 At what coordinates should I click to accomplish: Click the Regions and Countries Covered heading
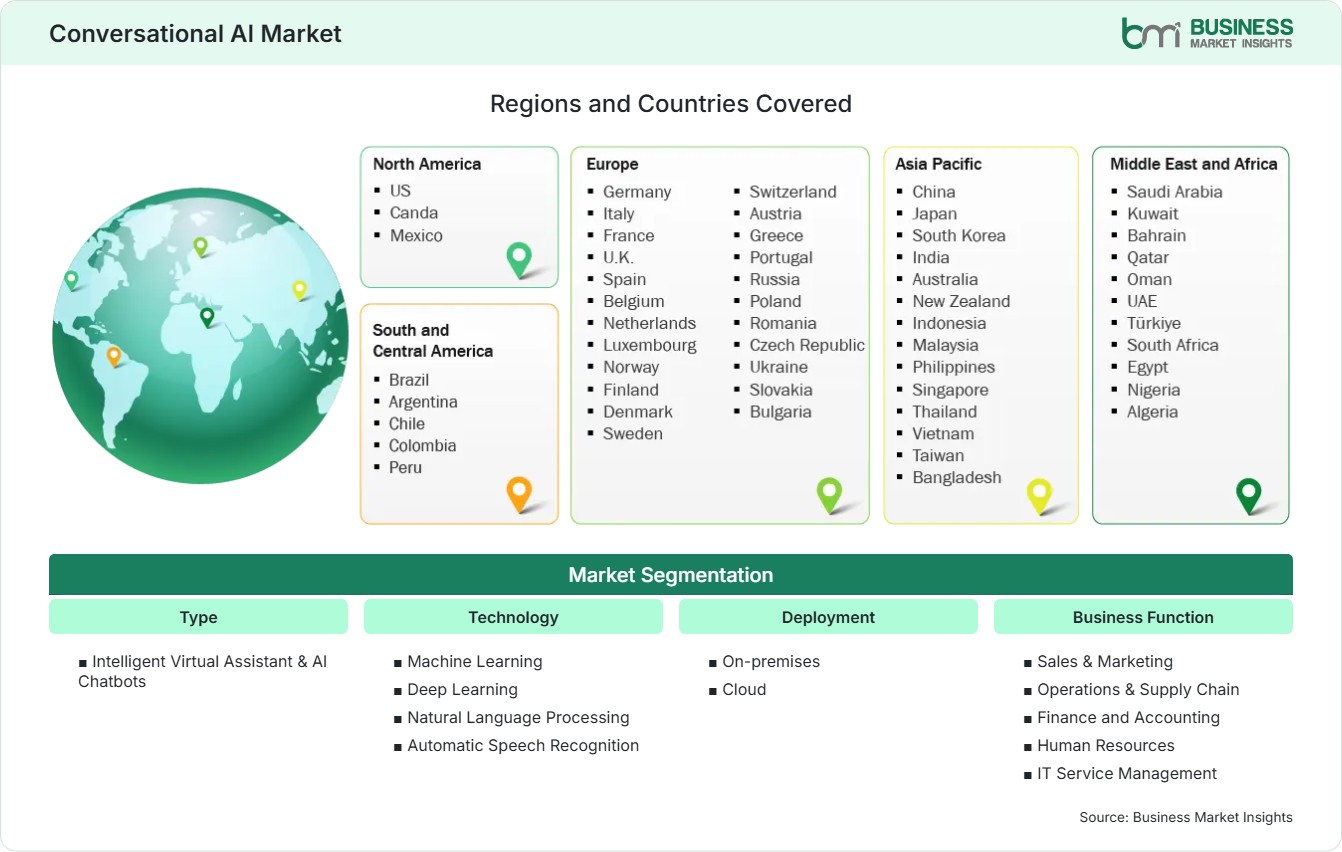[671, 104]
